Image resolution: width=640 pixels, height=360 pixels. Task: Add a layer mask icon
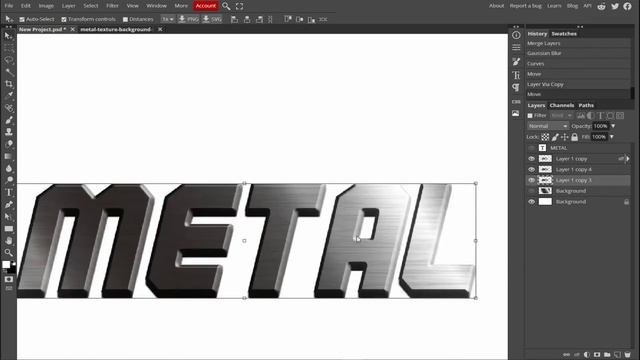(597, 355)
